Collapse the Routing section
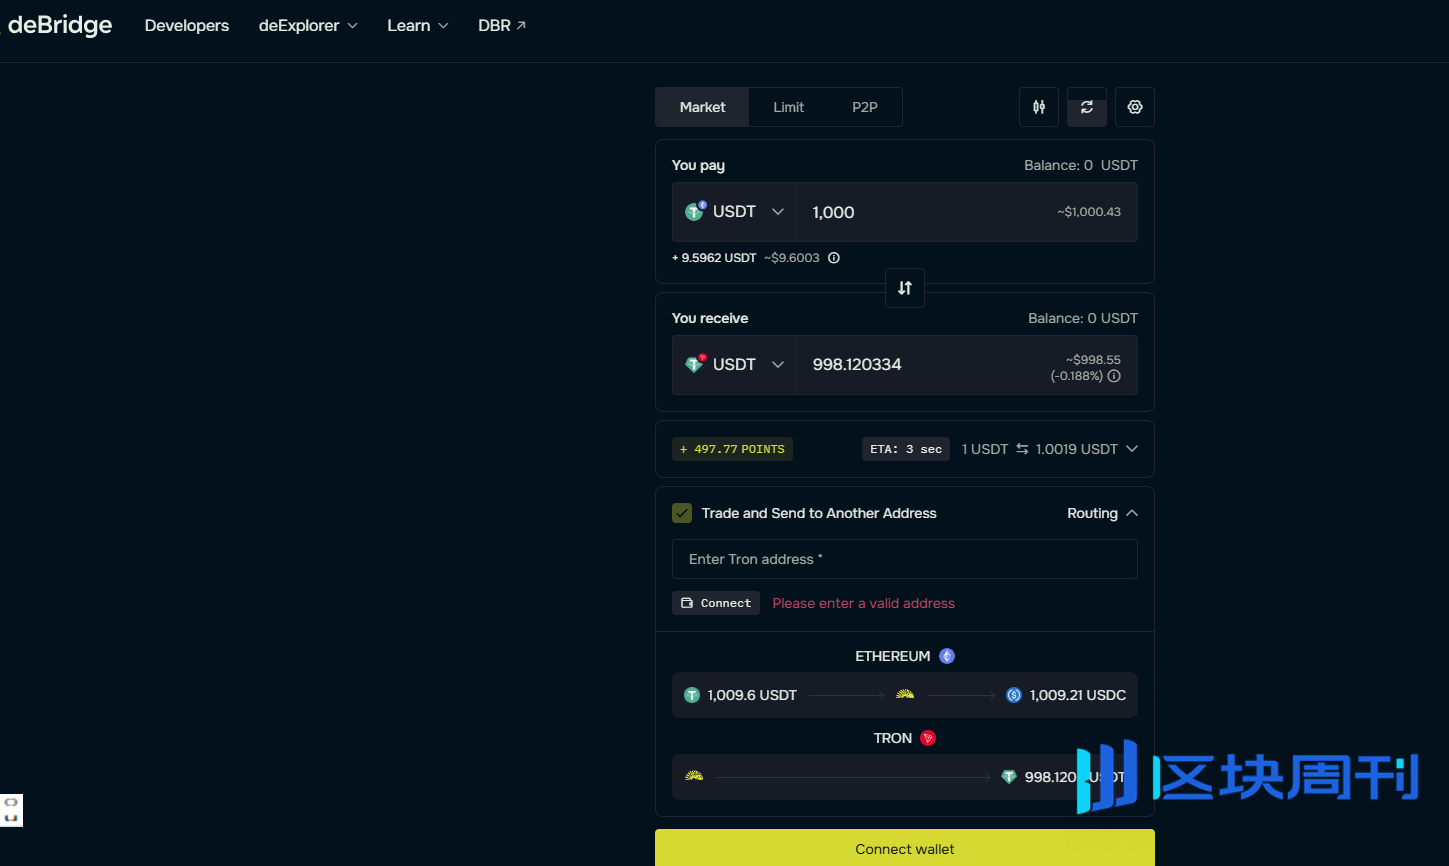 pyautogui.click(x=1102, y=513)
